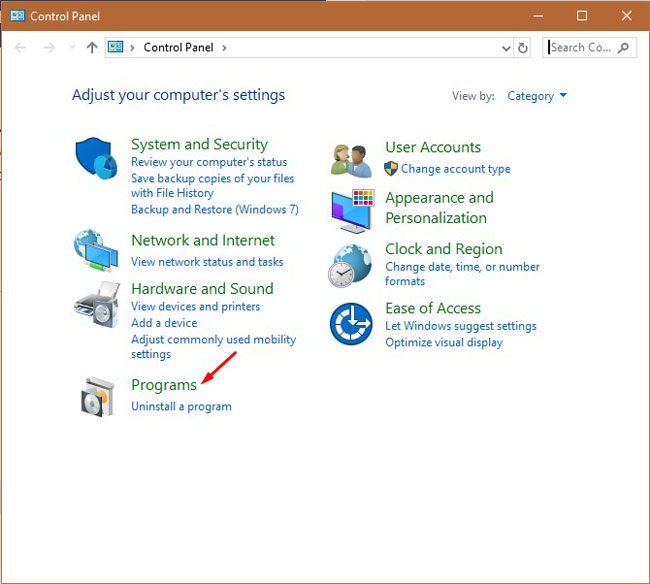The image size is (650, 584).
Task: Click the Control Panel title bar icon
Action: pos(17,16)
